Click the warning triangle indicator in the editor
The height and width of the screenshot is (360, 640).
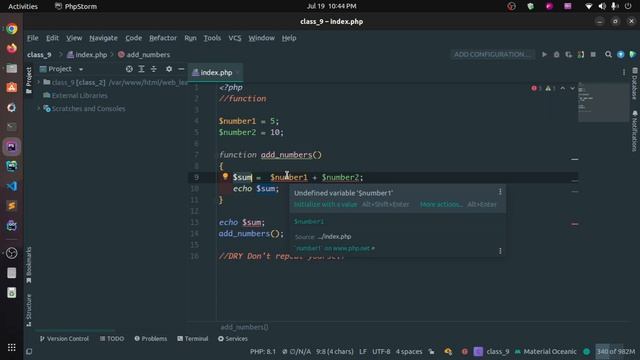click(549, 88)
